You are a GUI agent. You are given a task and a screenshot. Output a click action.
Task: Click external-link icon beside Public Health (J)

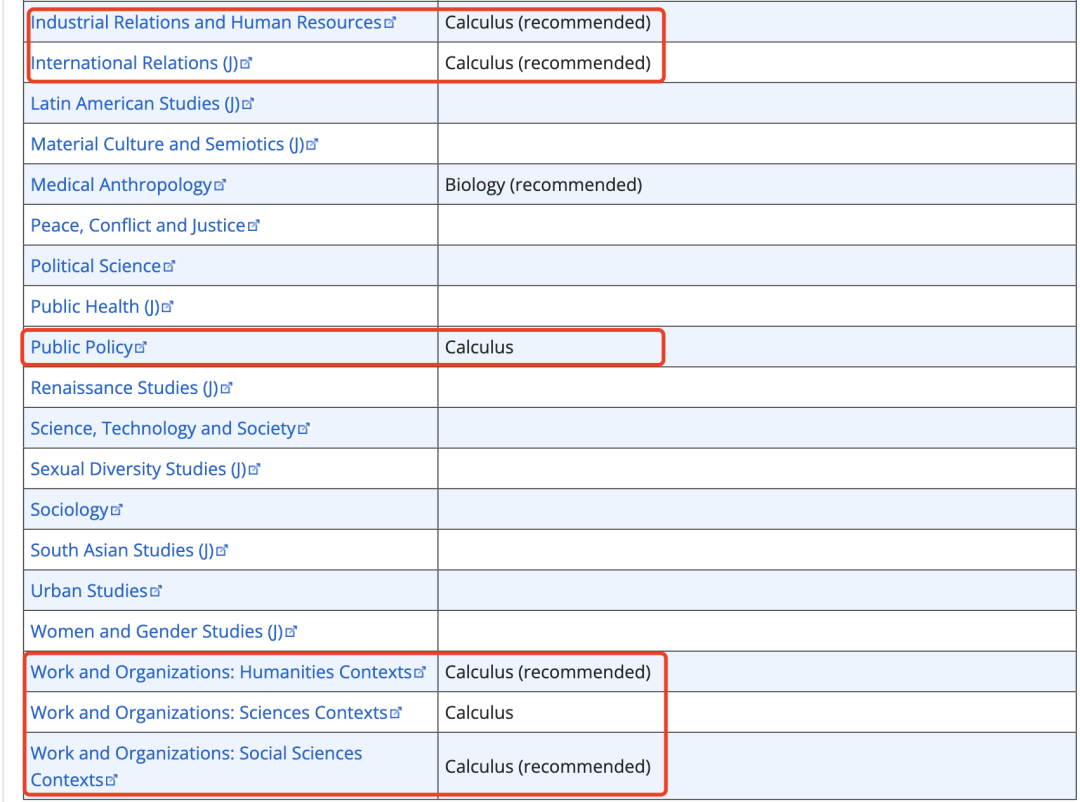coord(167,308)
